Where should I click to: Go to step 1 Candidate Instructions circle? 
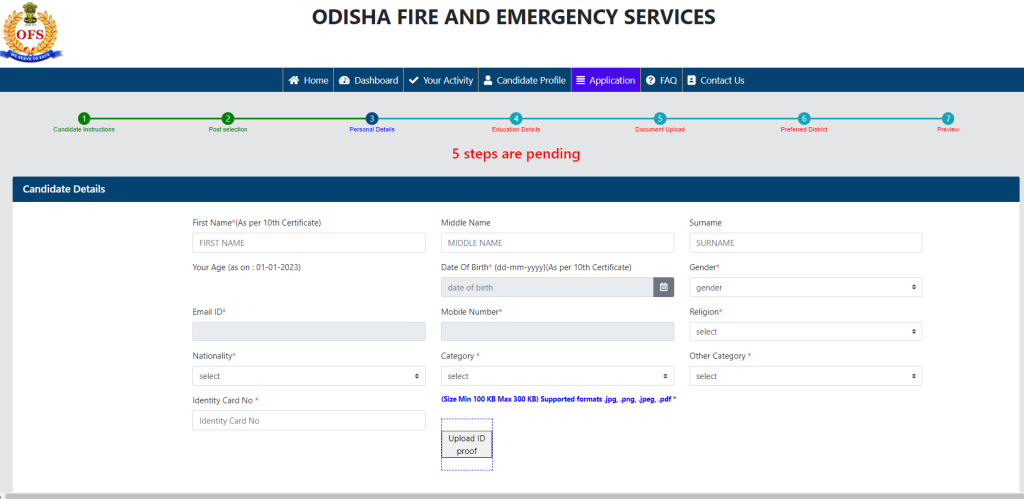coord(84,118)
